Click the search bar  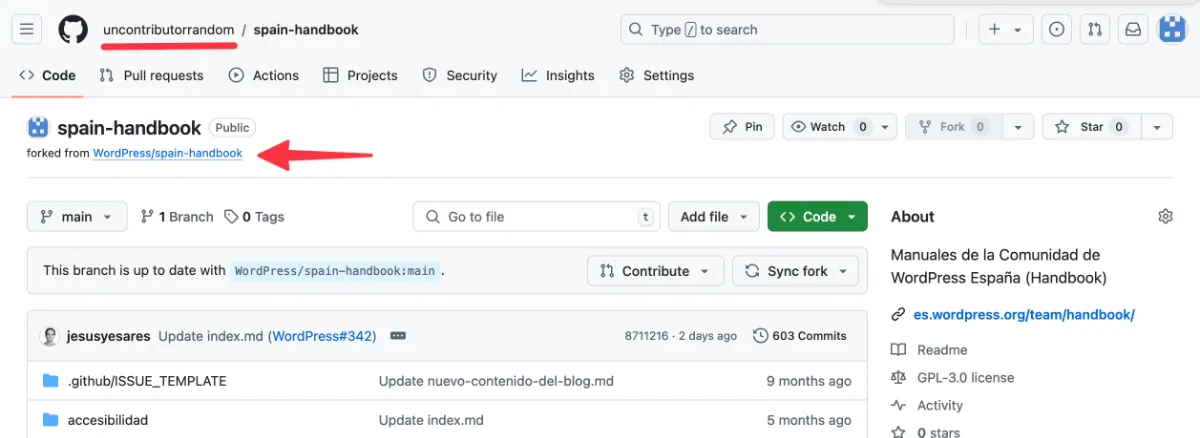tap(787, 30)
